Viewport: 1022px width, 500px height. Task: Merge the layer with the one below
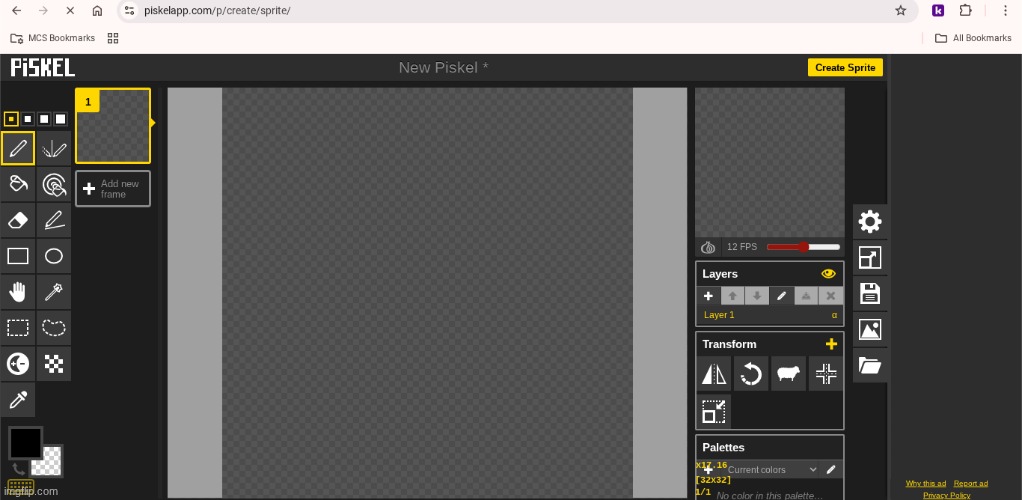pos(806,296)
